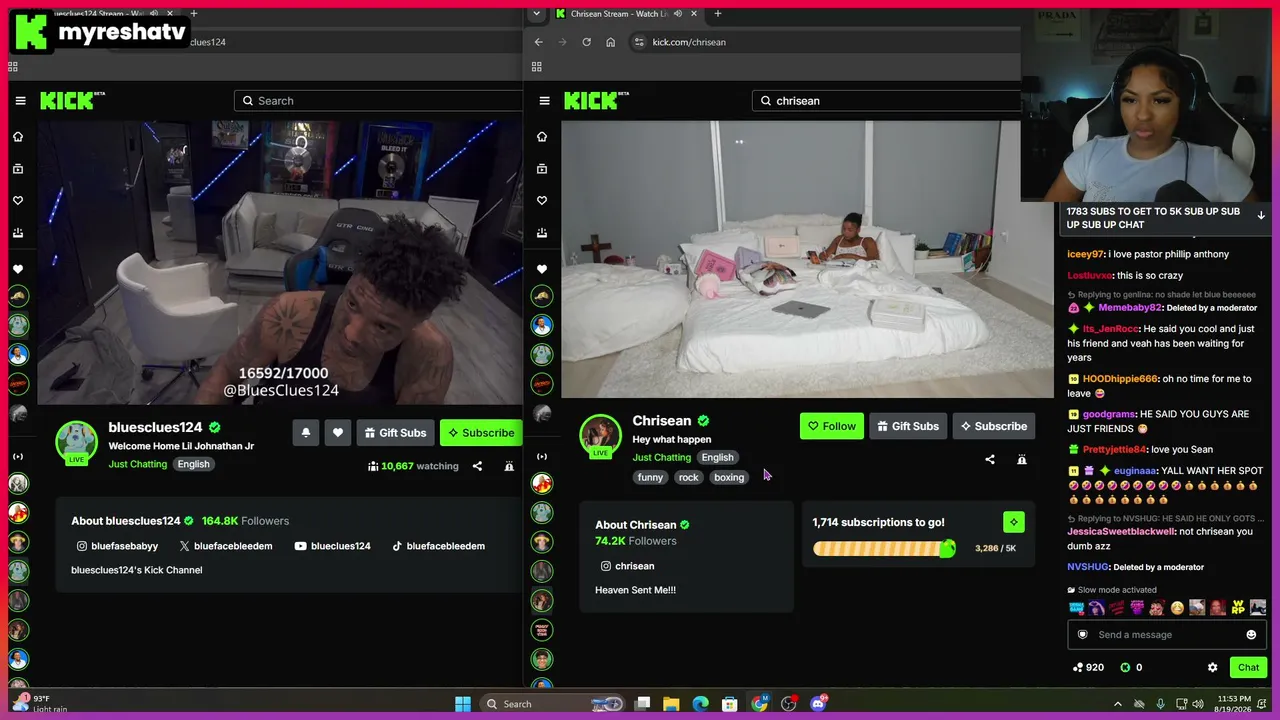
Task: Click Send a message chat field
Action: [x=1166, y=635]
